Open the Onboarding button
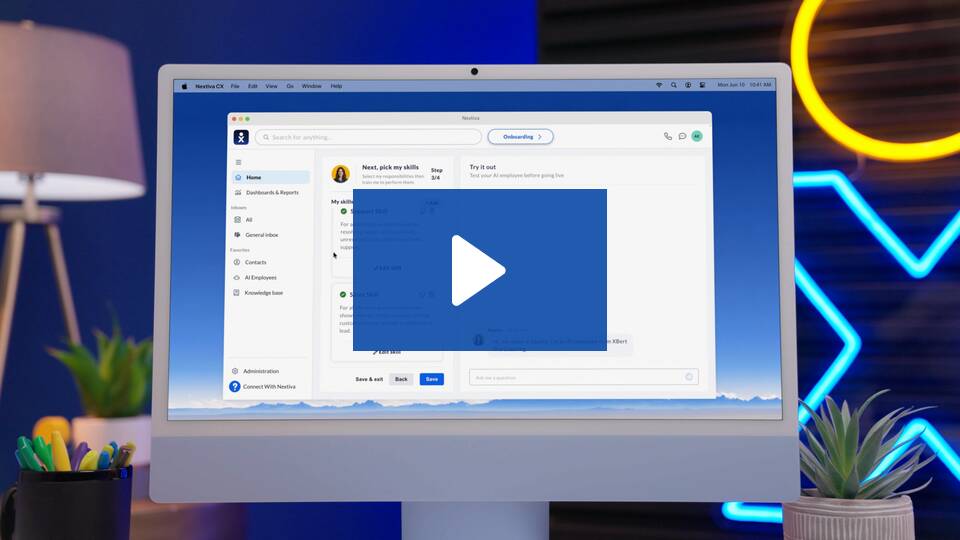Screen dimensions: 960x540 coord(520,137)
